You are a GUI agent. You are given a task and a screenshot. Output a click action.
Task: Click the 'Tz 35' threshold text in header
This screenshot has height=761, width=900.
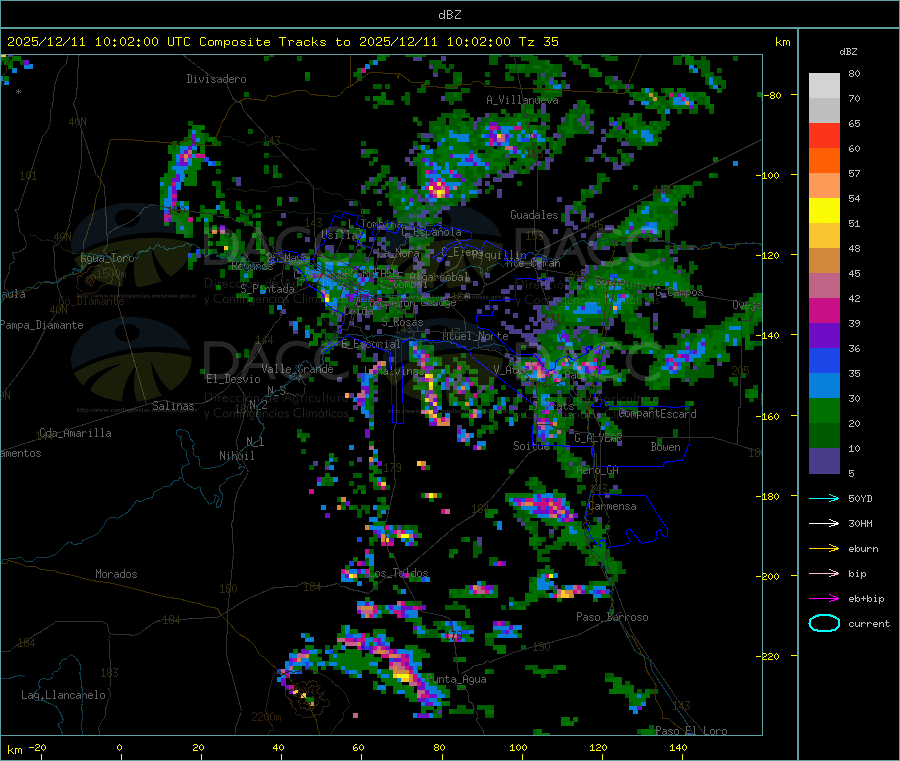538,42
